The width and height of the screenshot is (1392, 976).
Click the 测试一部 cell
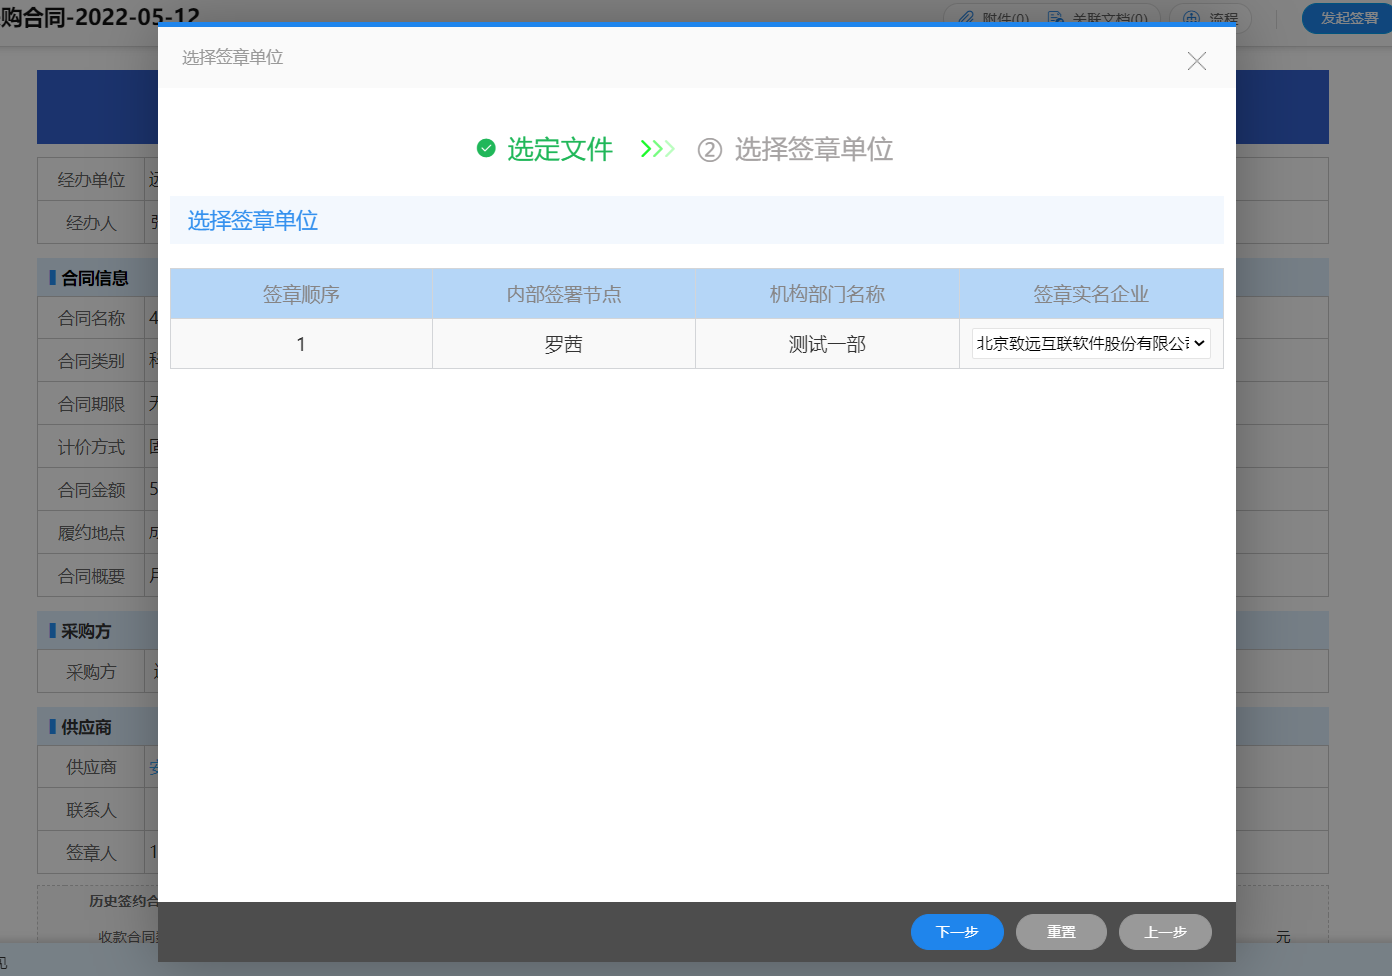point(827,344)
